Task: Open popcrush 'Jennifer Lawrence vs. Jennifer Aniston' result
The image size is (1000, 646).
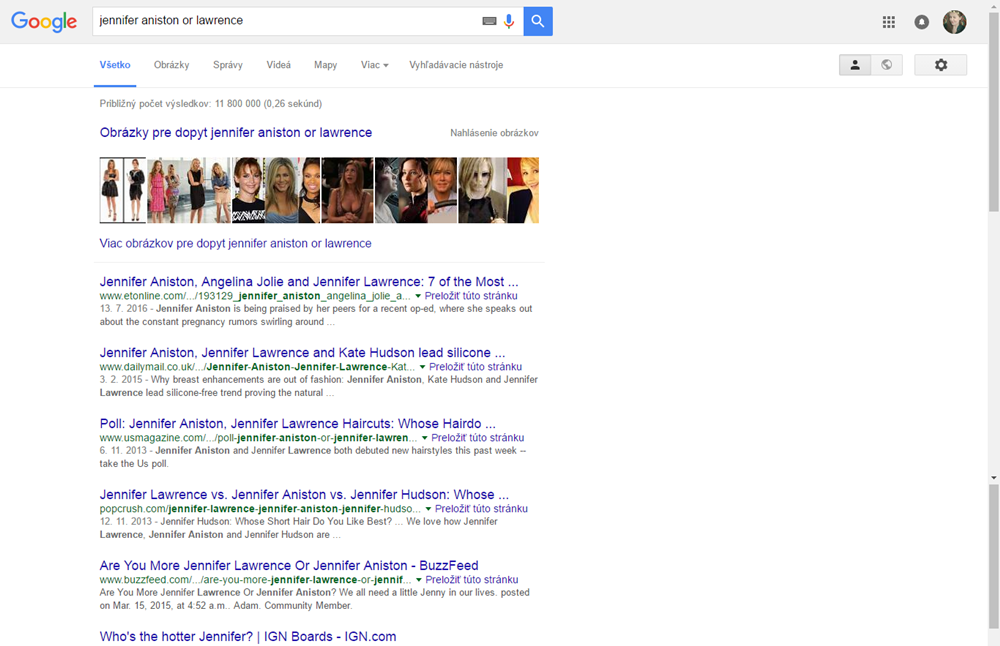Action: click(x=304, y=494)
